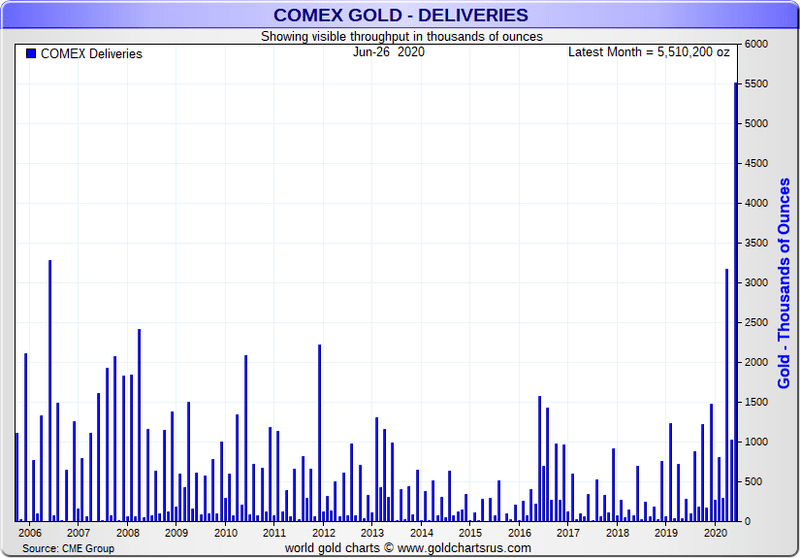Click the blue COMEX Deliveries legend swatch
Screen dimensions: 800x558
point(31,54)
